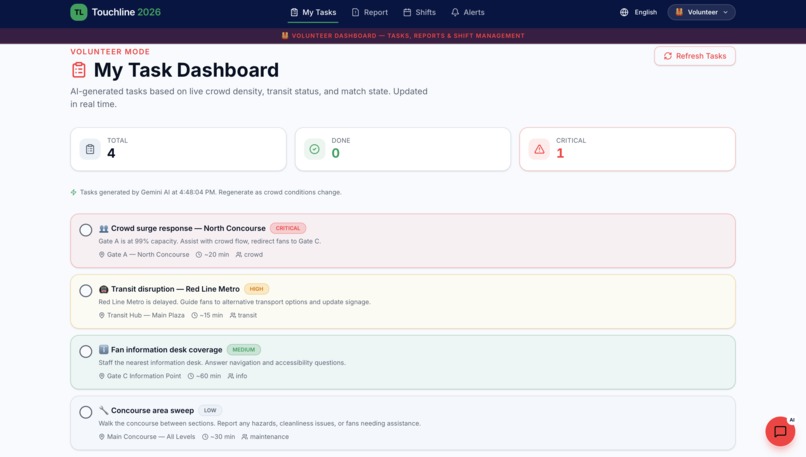The image size is (806, 457).
Task: Open the Shifts tab
Action: [419, 12]
